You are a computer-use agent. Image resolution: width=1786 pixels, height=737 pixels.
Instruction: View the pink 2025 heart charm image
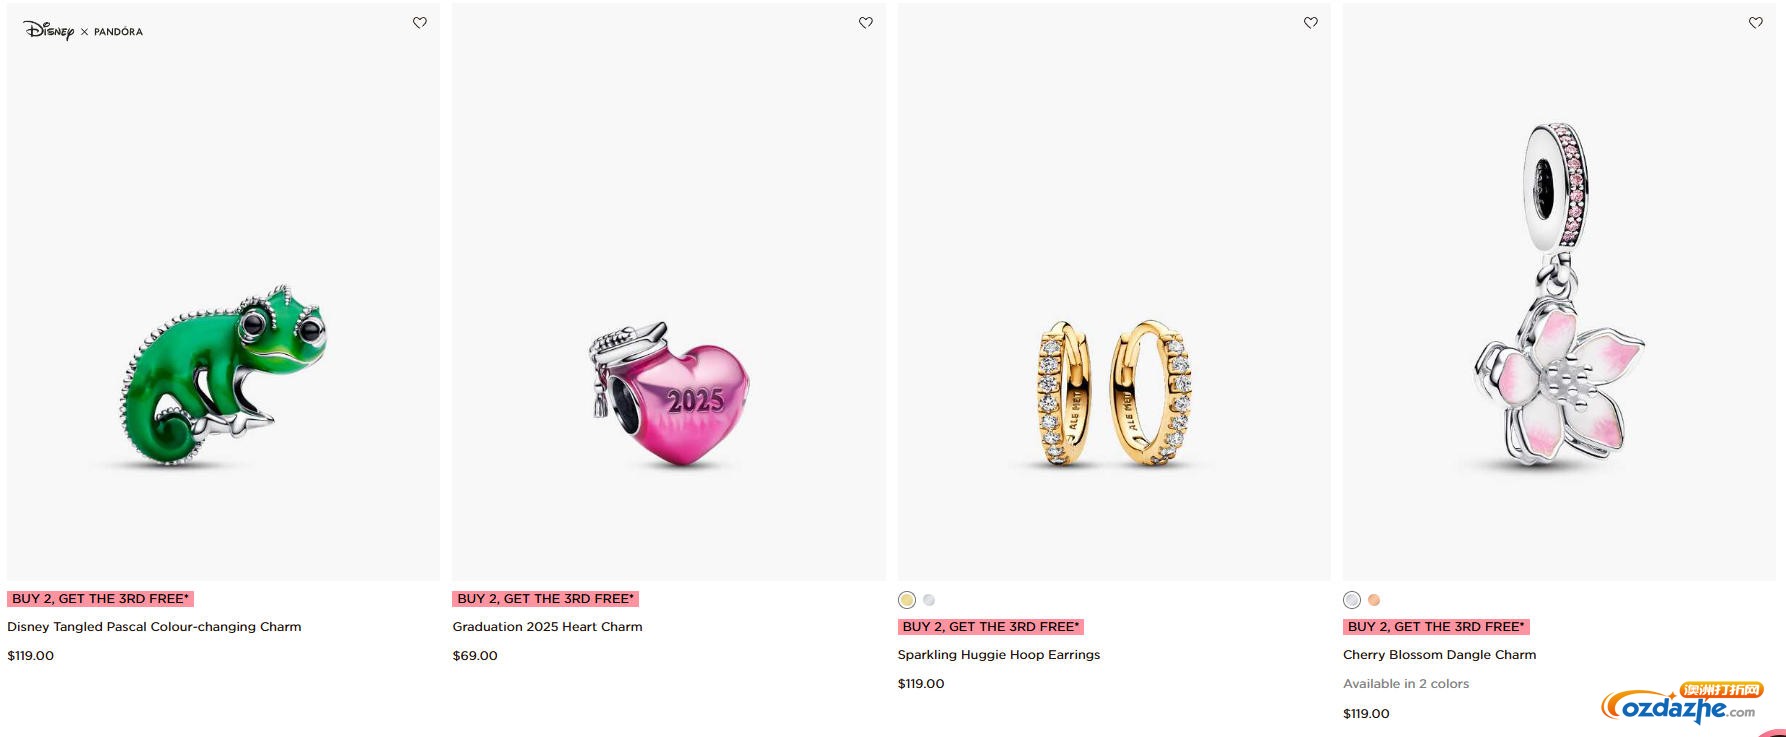point(669,292)
